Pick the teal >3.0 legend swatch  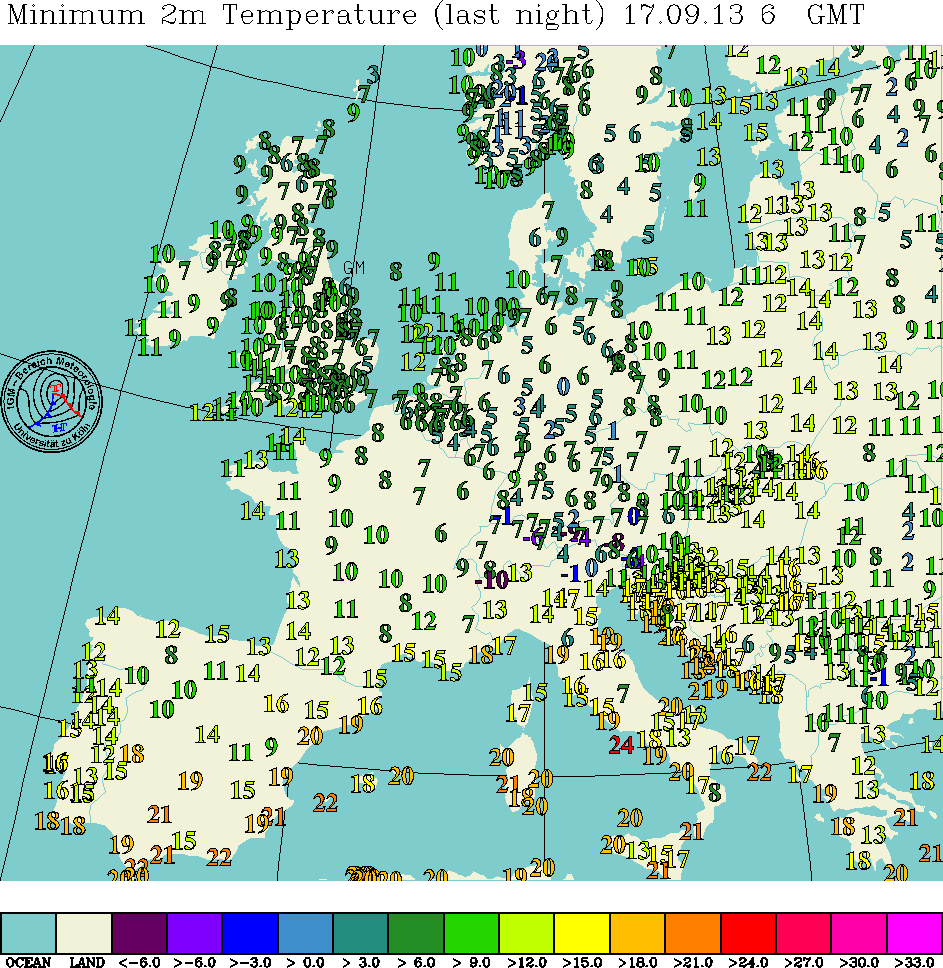click(360, 932)
